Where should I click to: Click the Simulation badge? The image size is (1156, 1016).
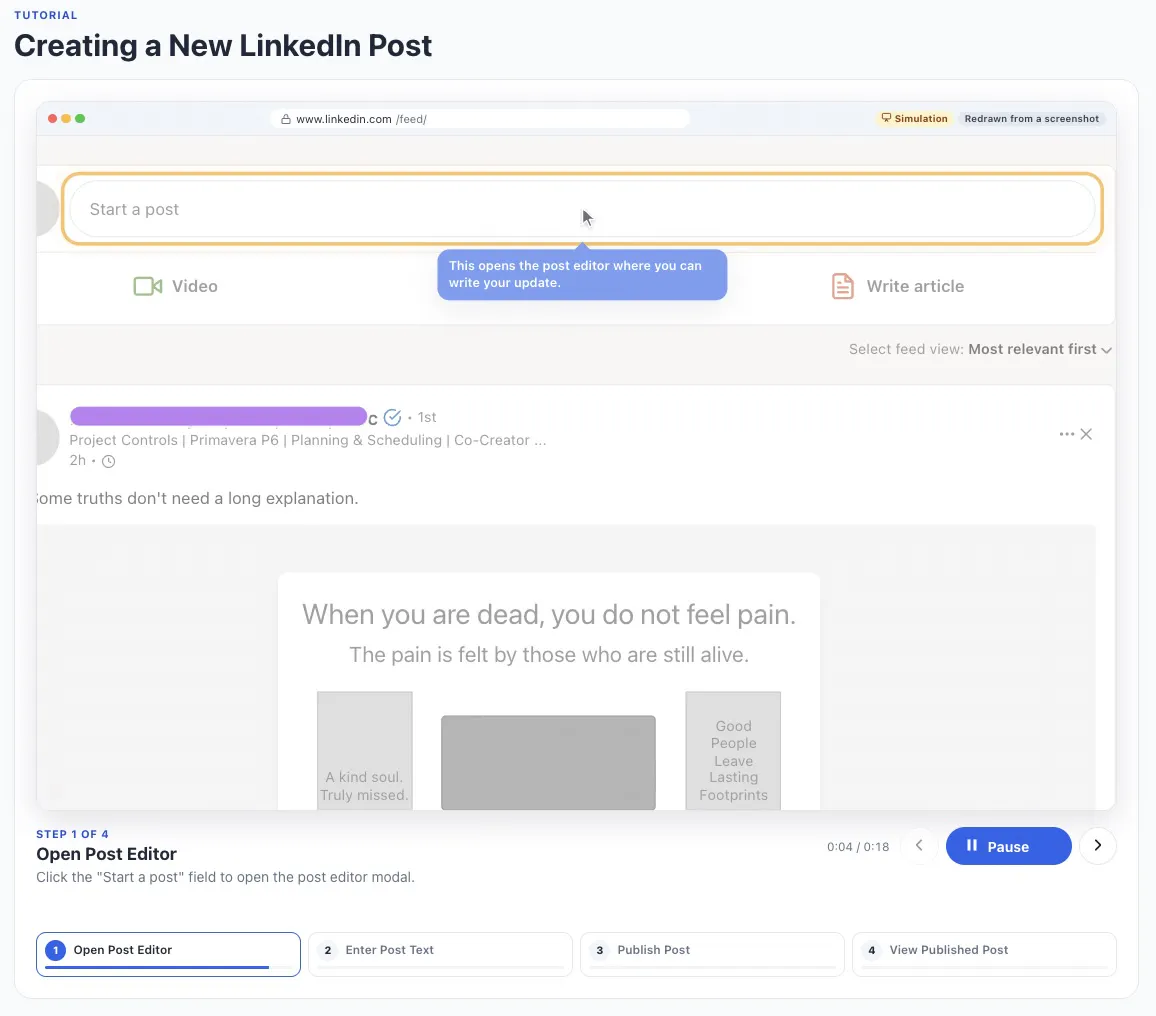pos(914,119)
